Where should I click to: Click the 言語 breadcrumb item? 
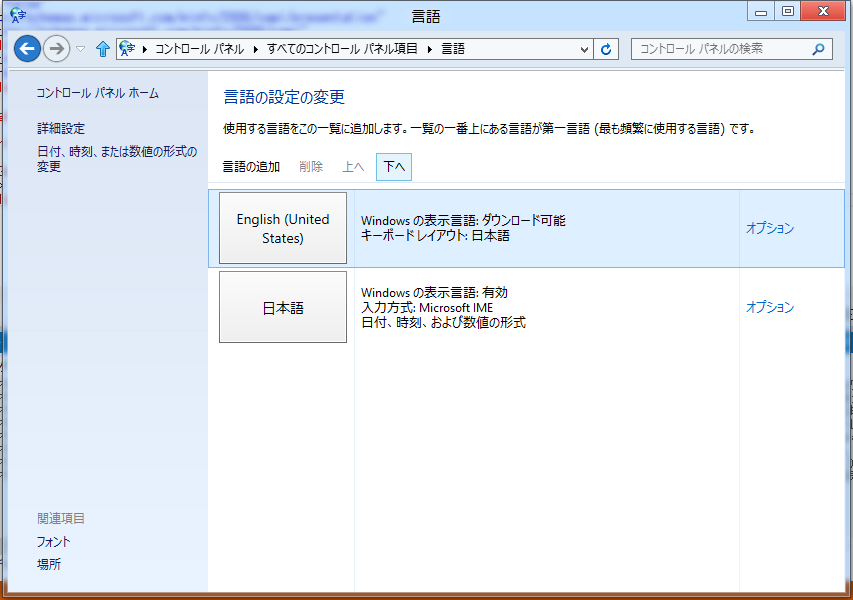453,49
